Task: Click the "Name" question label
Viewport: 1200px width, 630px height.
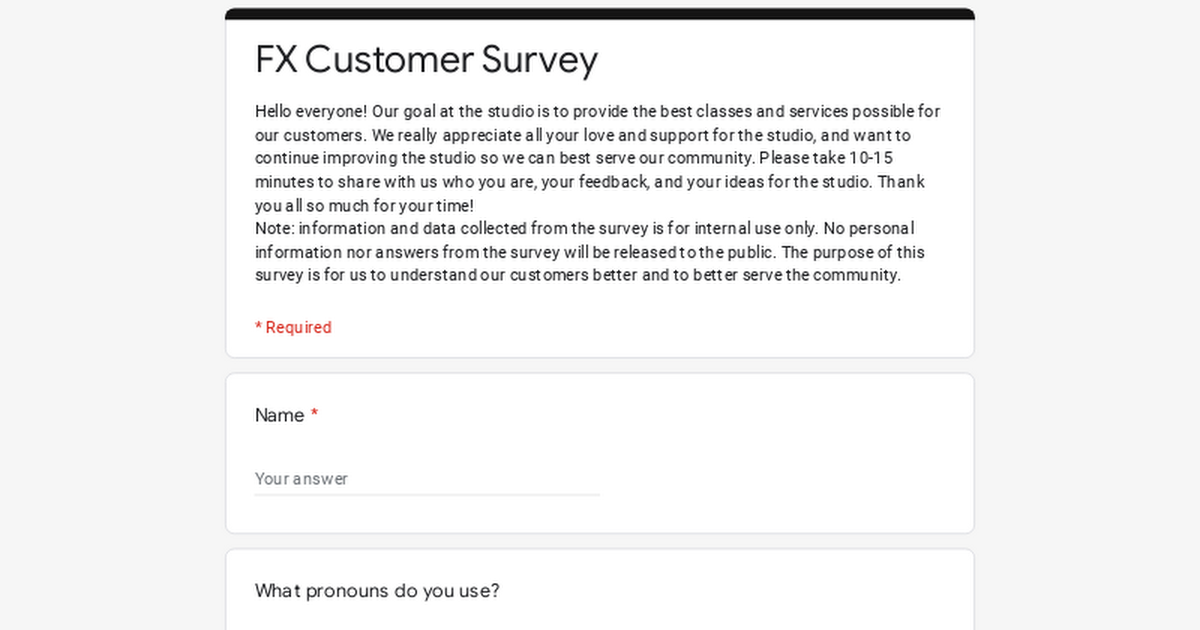Action: point(279,416)
